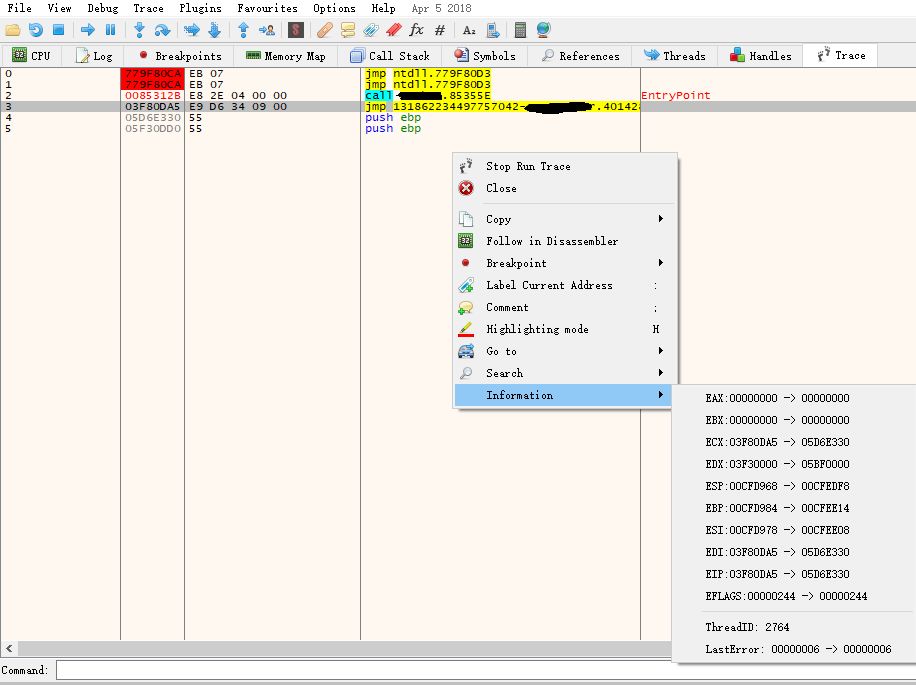Image resolution: width=916 pixels, height=685 pixels.
Task: Select the EAX register info entry
Action: click(x=794, y=398)
